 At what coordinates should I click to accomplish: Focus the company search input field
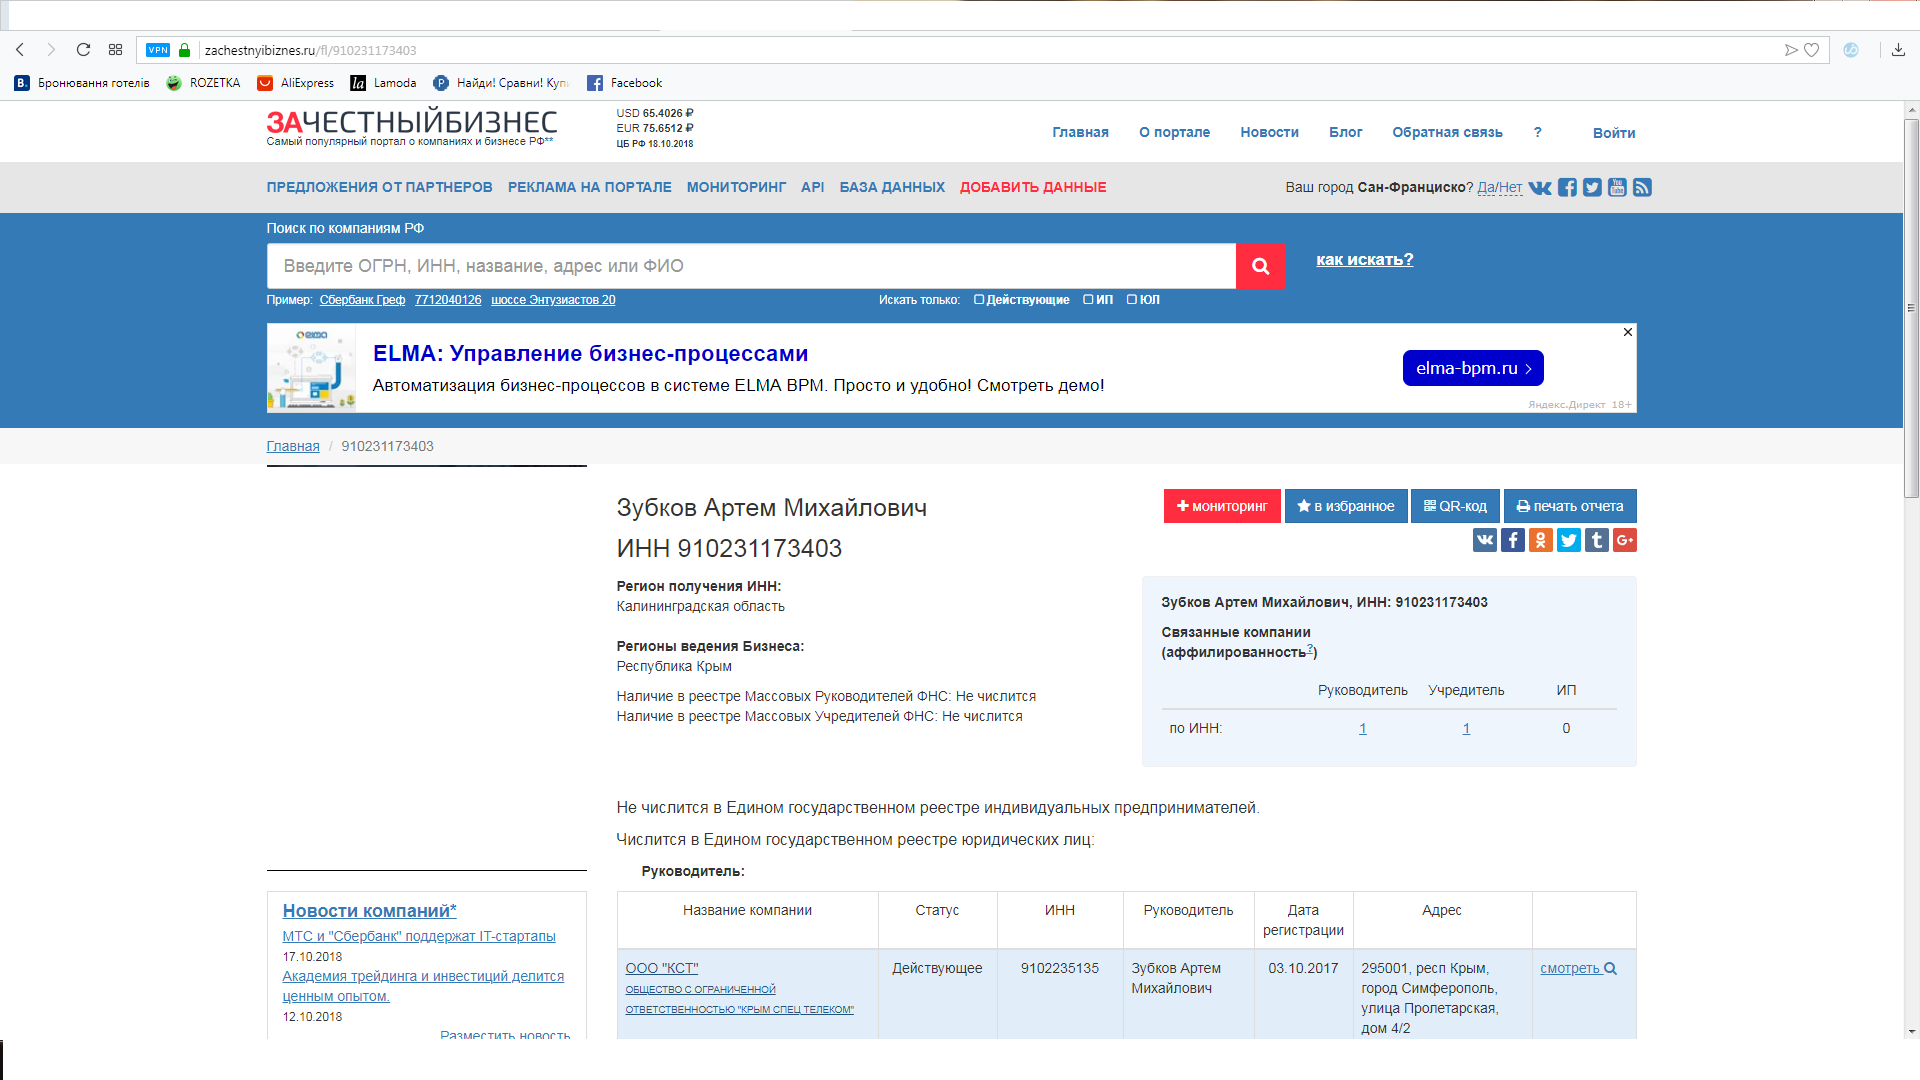click(751, 266)
